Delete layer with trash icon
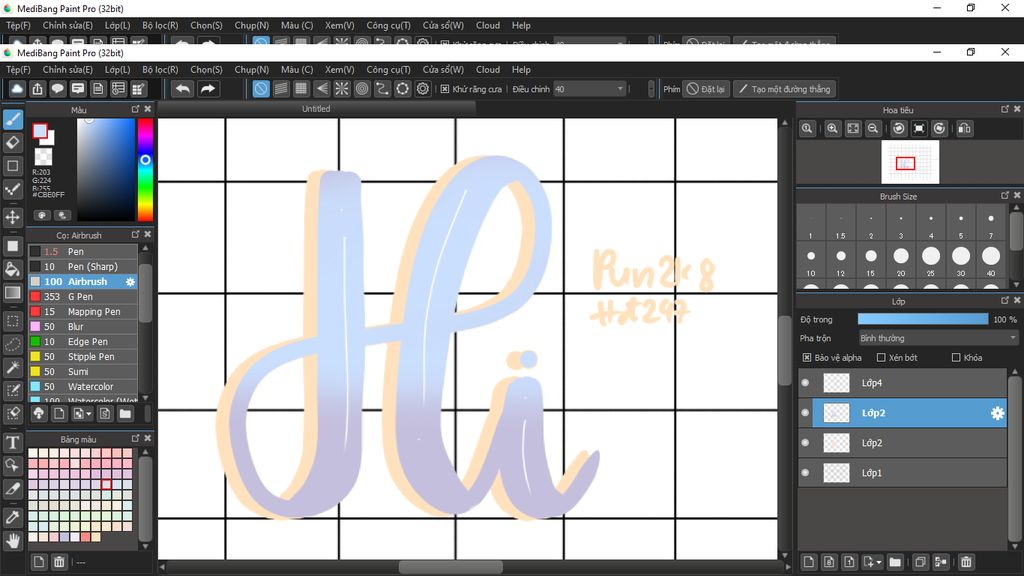This screenshot has width=1024, height=576. (x=966, y=562)
